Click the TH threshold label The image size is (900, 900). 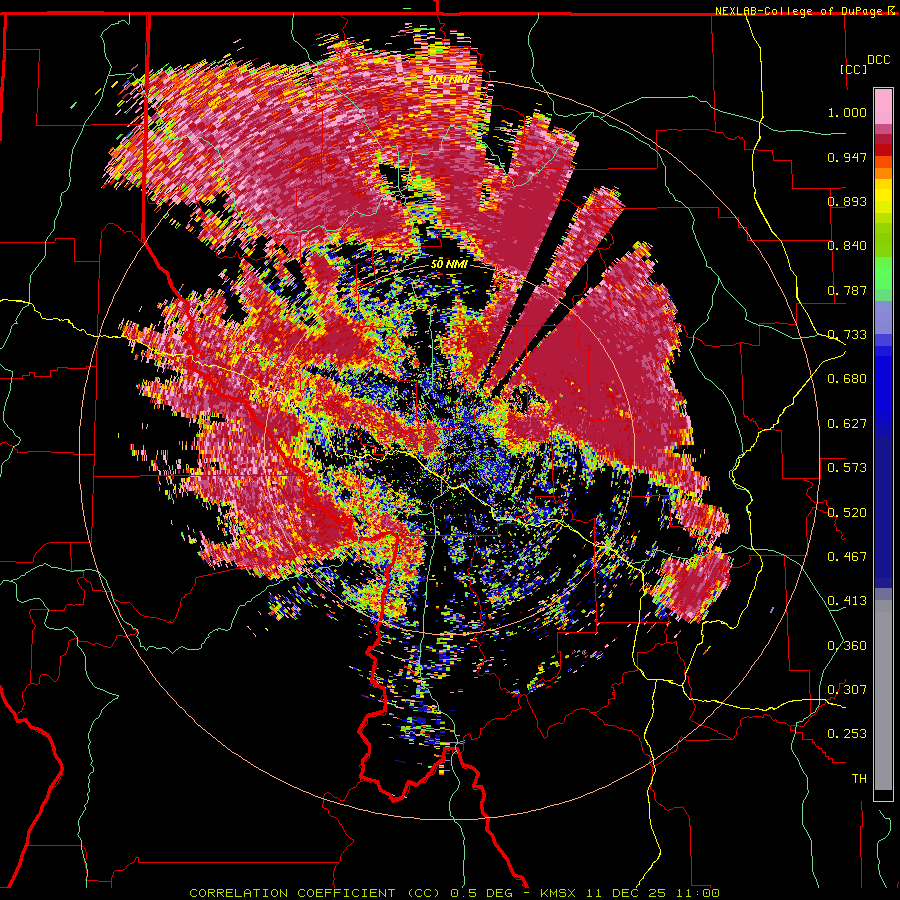pos(859,778)
